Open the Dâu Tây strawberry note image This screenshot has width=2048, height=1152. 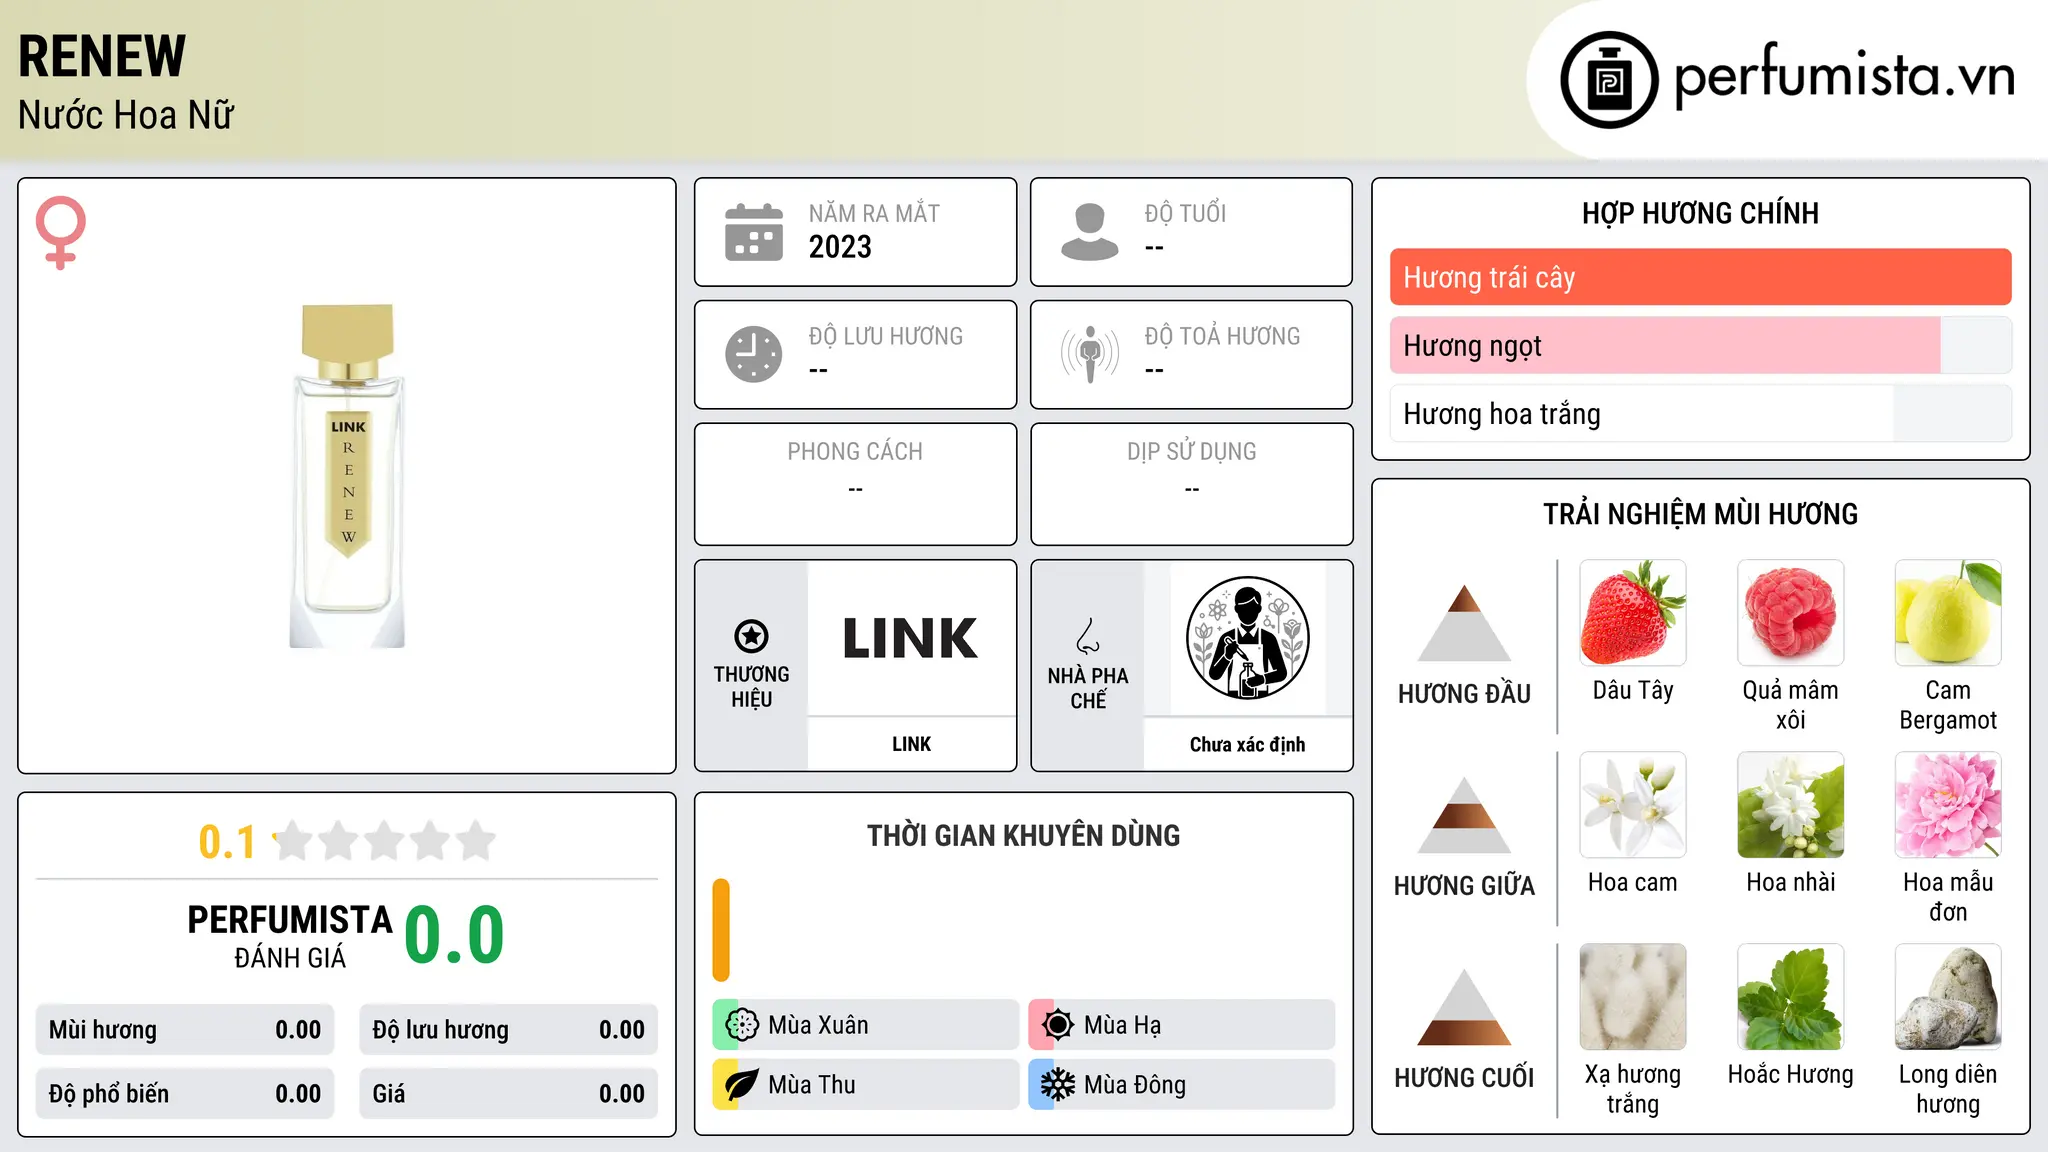[1633, 613]
